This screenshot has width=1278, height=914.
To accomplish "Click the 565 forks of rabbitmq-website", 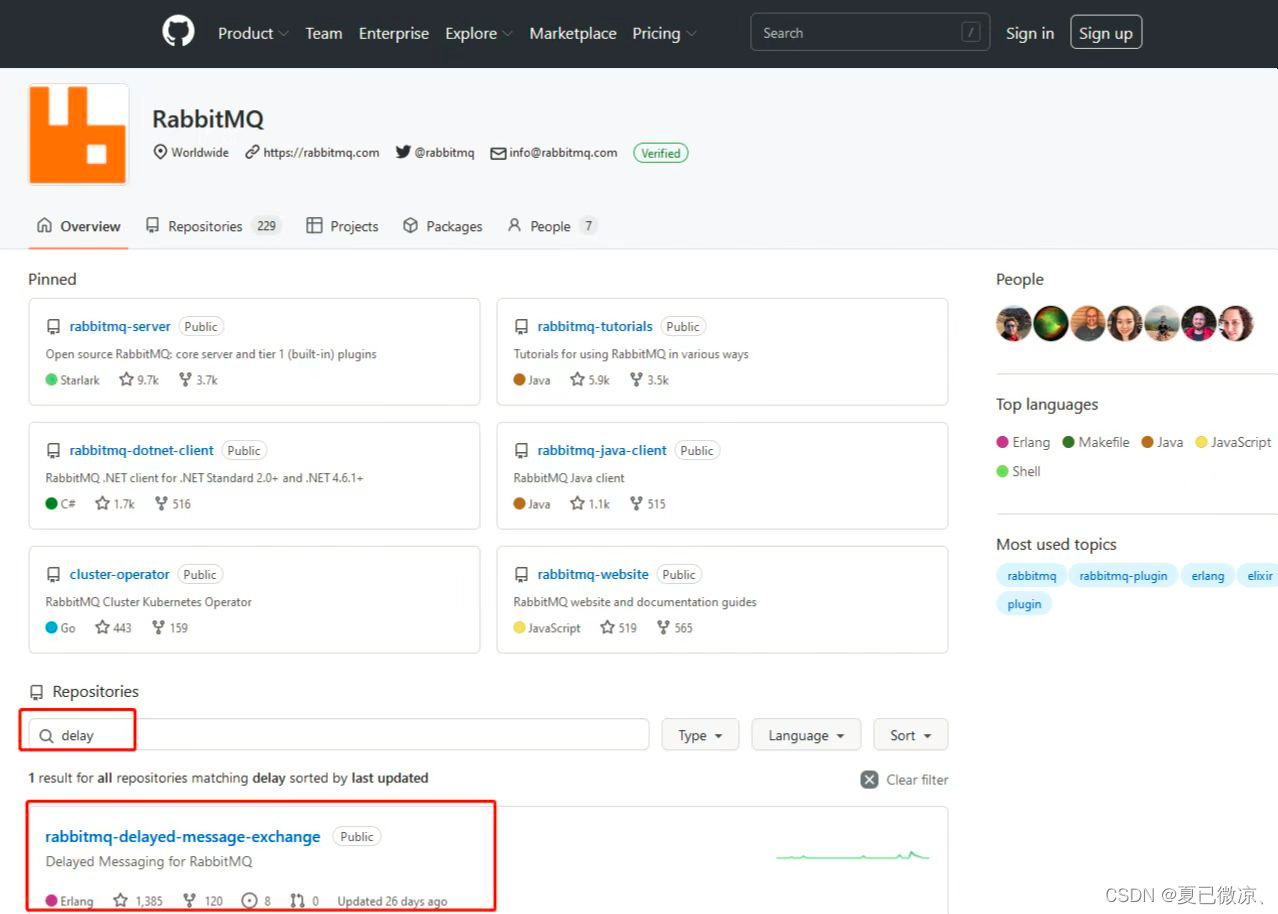I will (x=675, y=628).
